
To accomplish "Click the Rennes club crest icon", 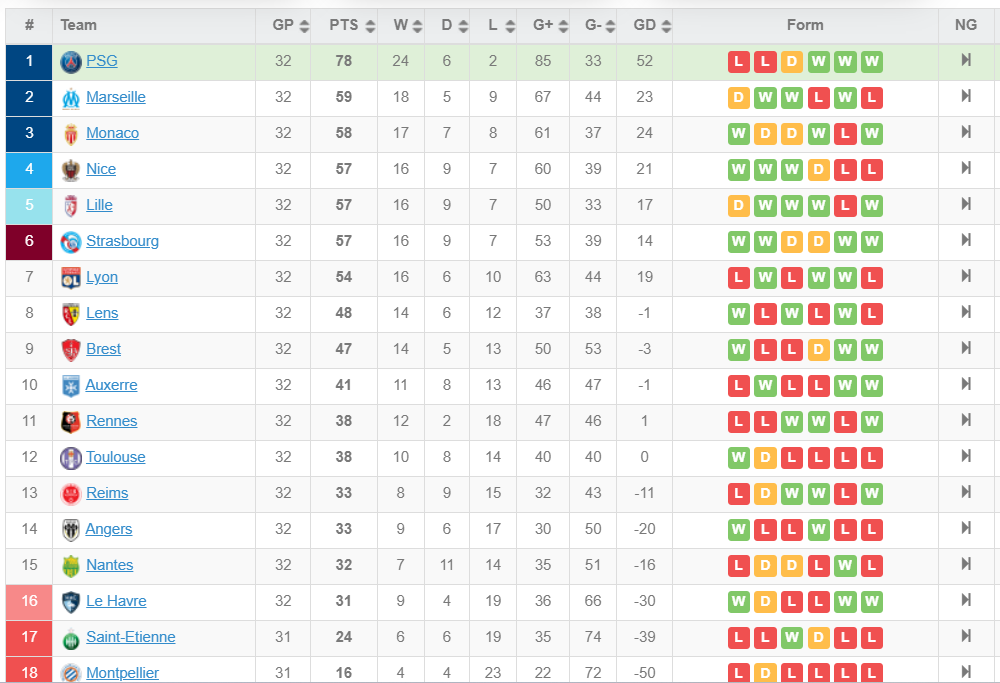I will click(71, 422).
